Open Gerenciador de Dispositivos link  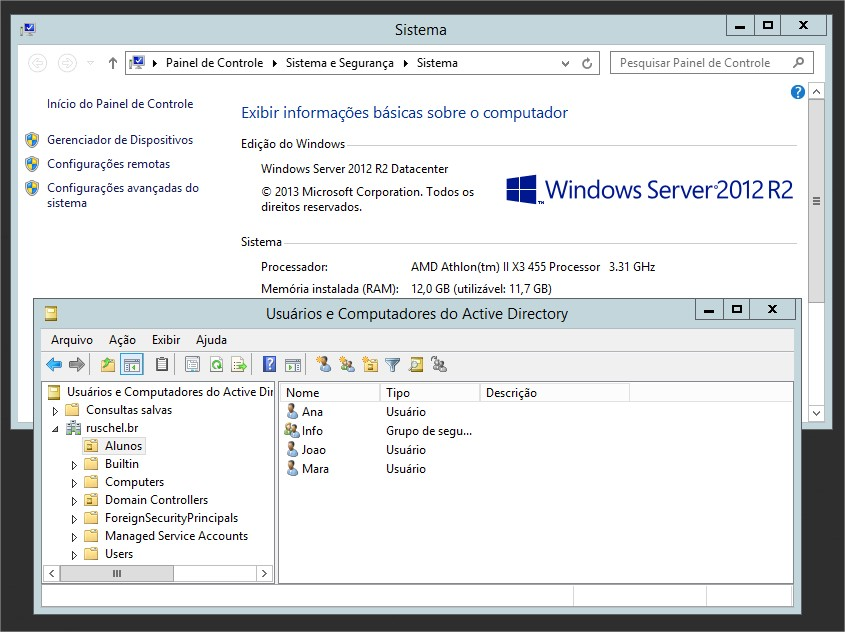[120, 140]
